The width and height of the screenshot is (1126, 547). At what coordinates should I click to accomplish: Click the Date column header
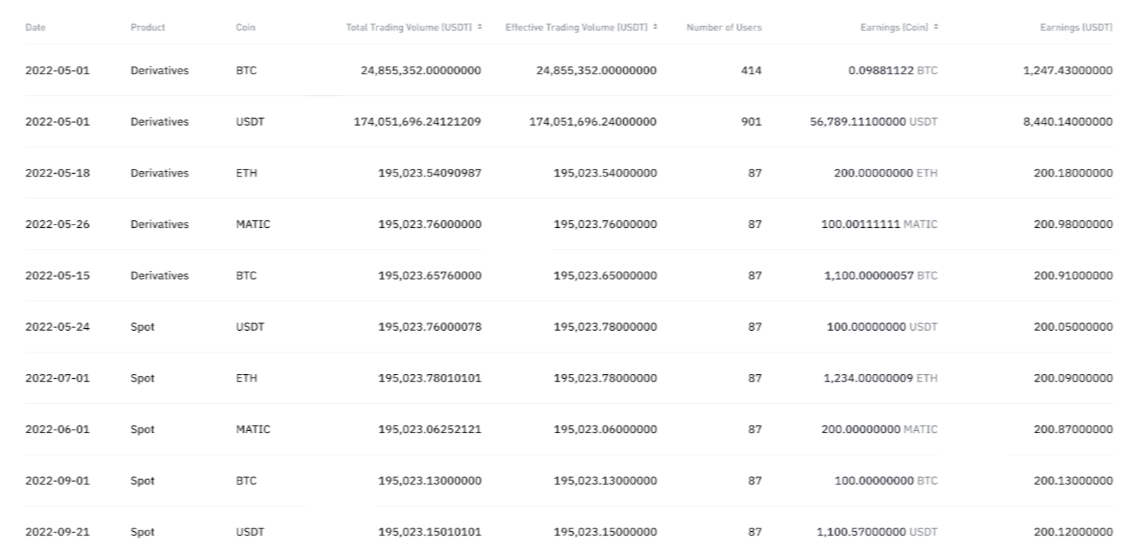click(x=35, y=27)
